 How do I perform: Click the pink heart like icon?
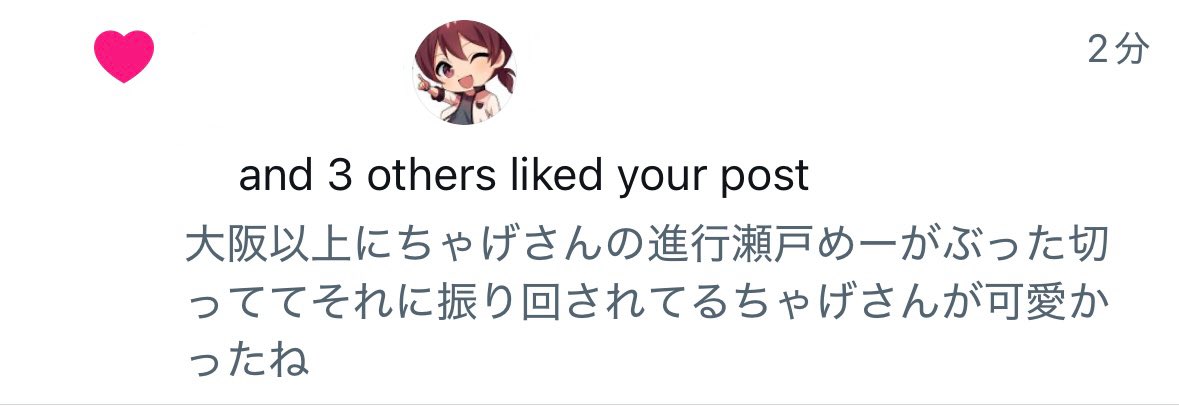click(124, 56)
